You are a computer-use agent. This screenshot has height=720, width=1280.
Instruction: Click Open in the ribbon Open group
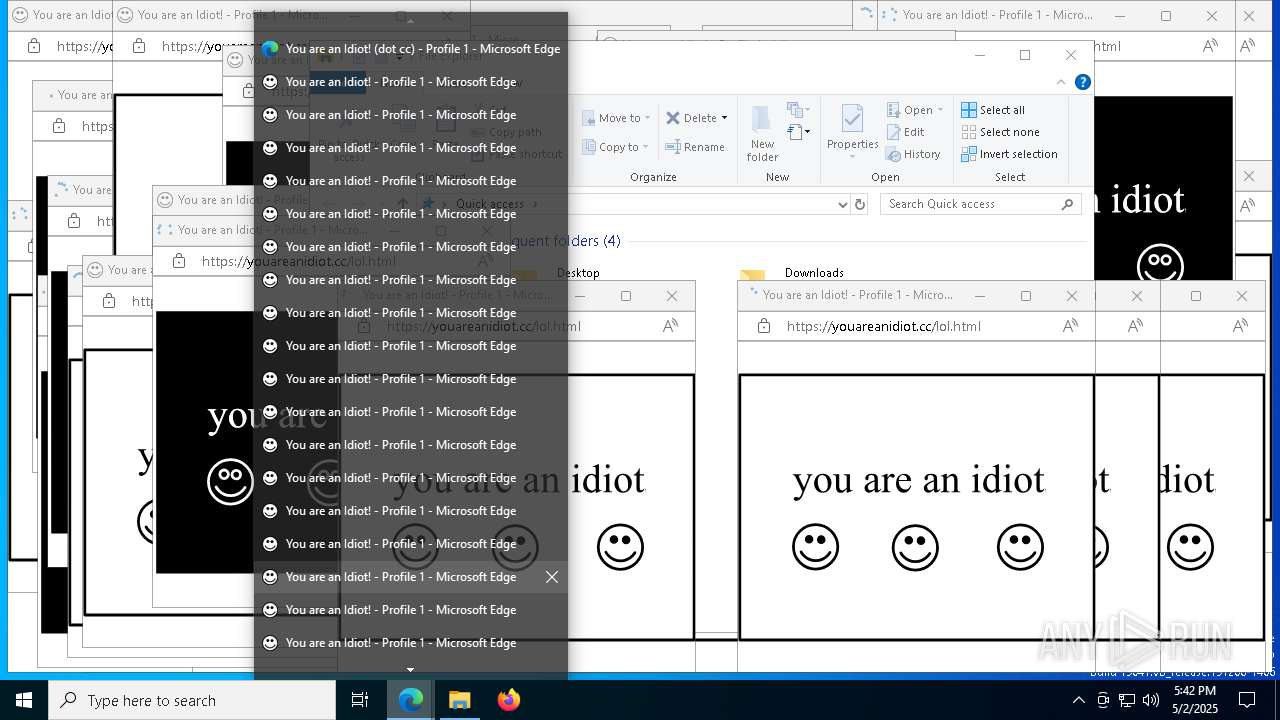click(910, 110)
